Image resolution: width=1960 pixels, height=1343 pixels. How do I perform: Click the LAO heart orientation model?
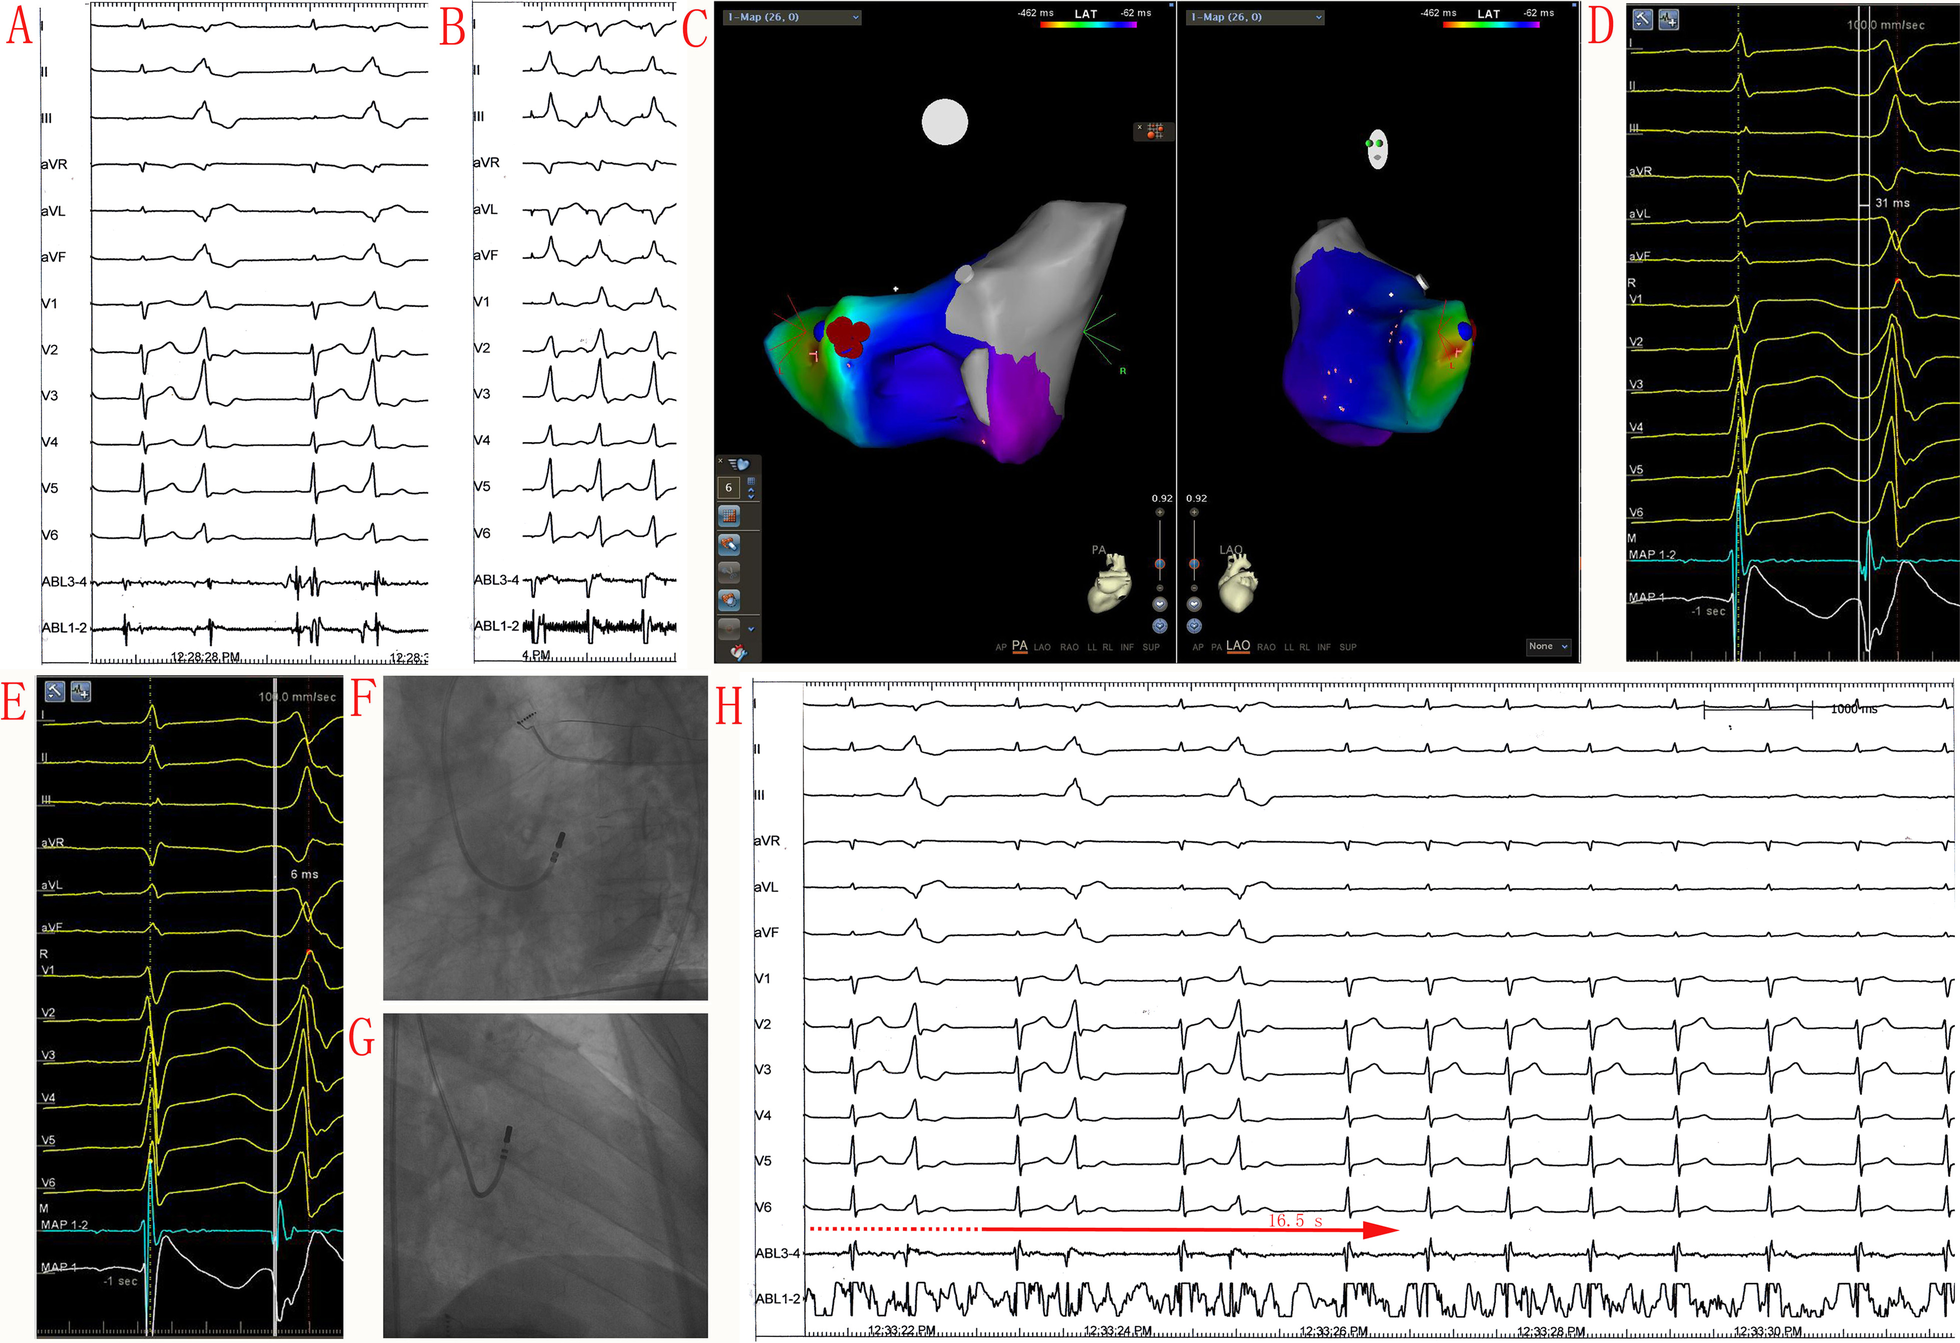[x=1238, y=583]
